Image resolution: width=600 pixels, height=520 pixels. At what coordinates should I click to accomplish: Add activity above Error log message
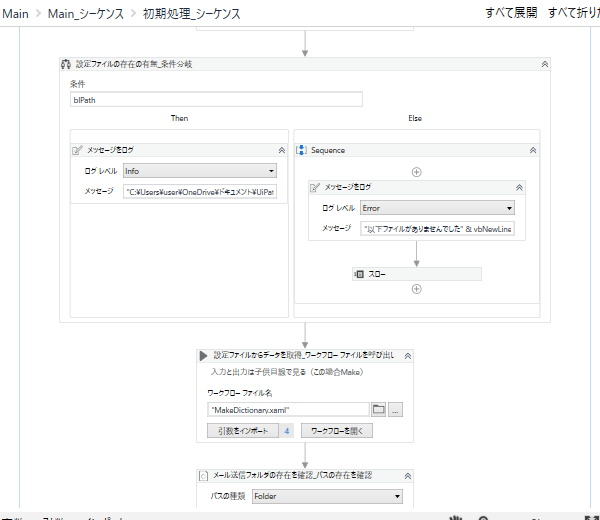tap(416, 172)
